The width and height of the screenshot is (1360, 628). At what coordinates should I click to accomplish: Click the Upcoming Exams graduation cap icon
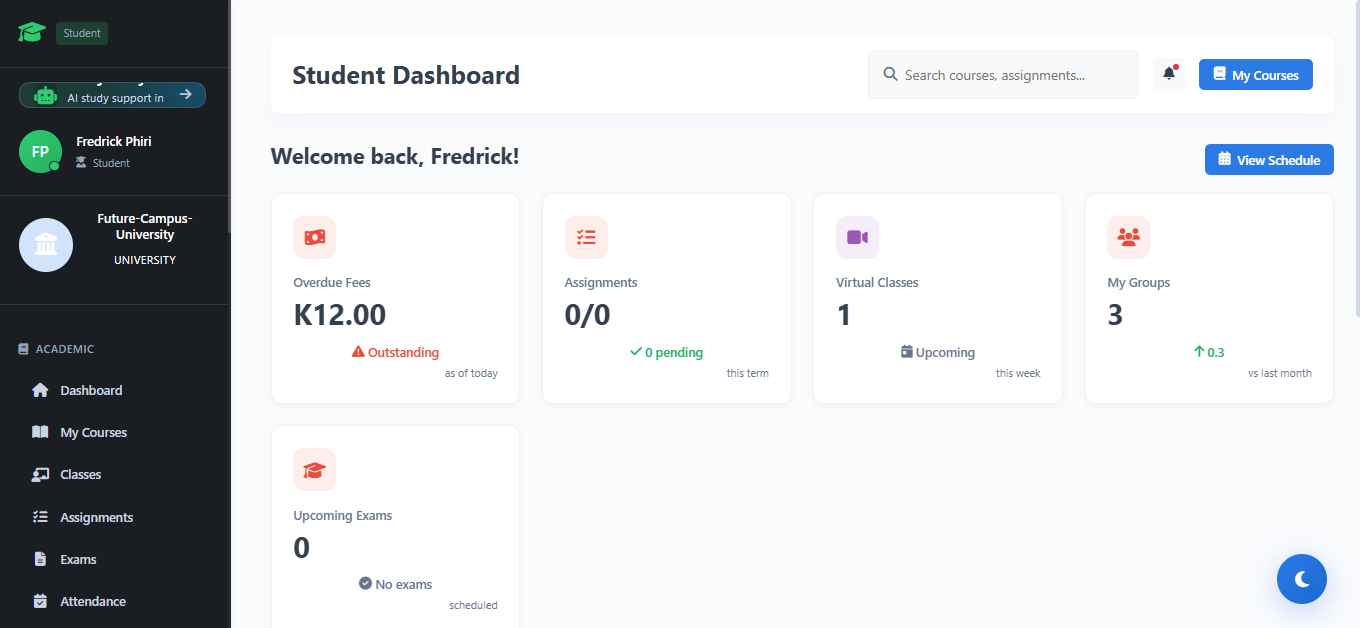tap(314, 469)
